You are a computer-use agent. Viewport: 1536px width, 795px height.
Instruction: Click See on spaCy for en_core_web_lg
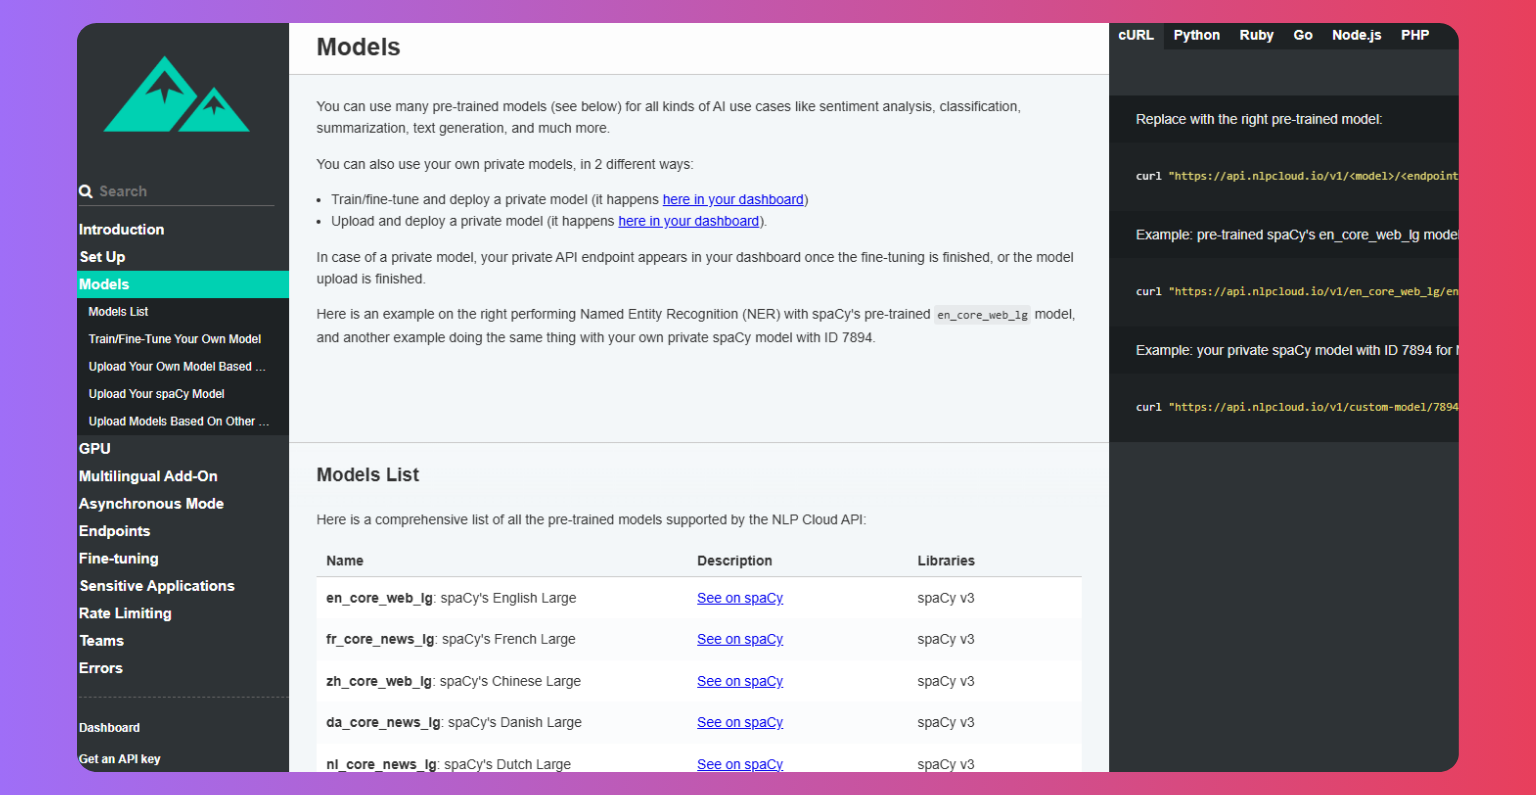(x=740, y=598)
